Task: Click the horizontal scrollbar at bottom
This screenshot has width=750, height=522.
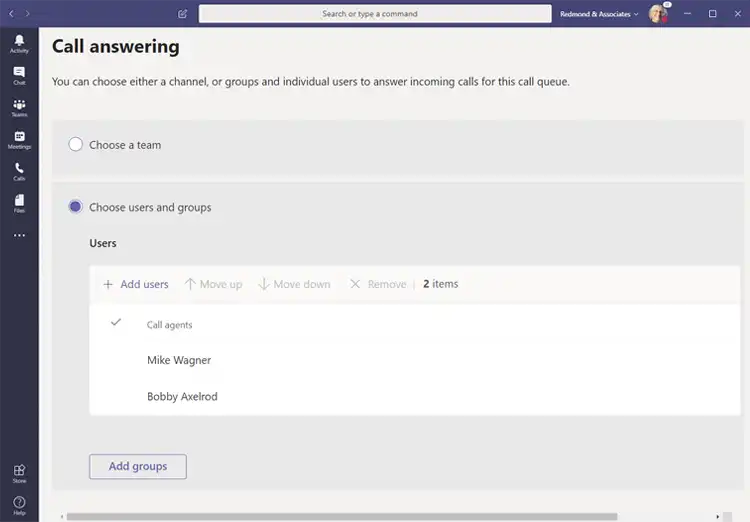Action: click(340, 517)
